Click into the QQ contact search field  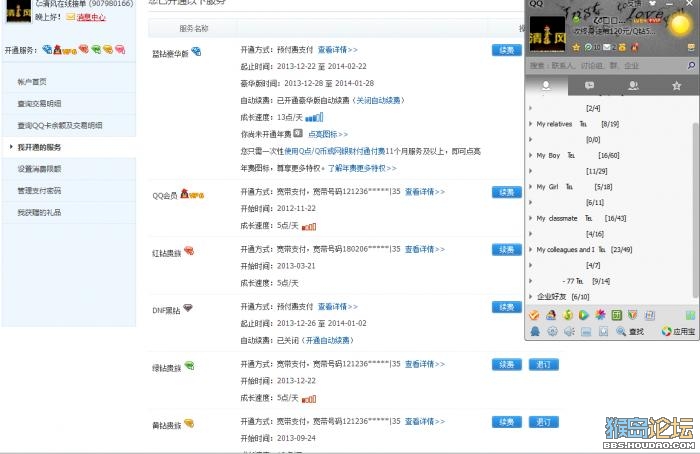pyautogui.click(x=606, y=66)
